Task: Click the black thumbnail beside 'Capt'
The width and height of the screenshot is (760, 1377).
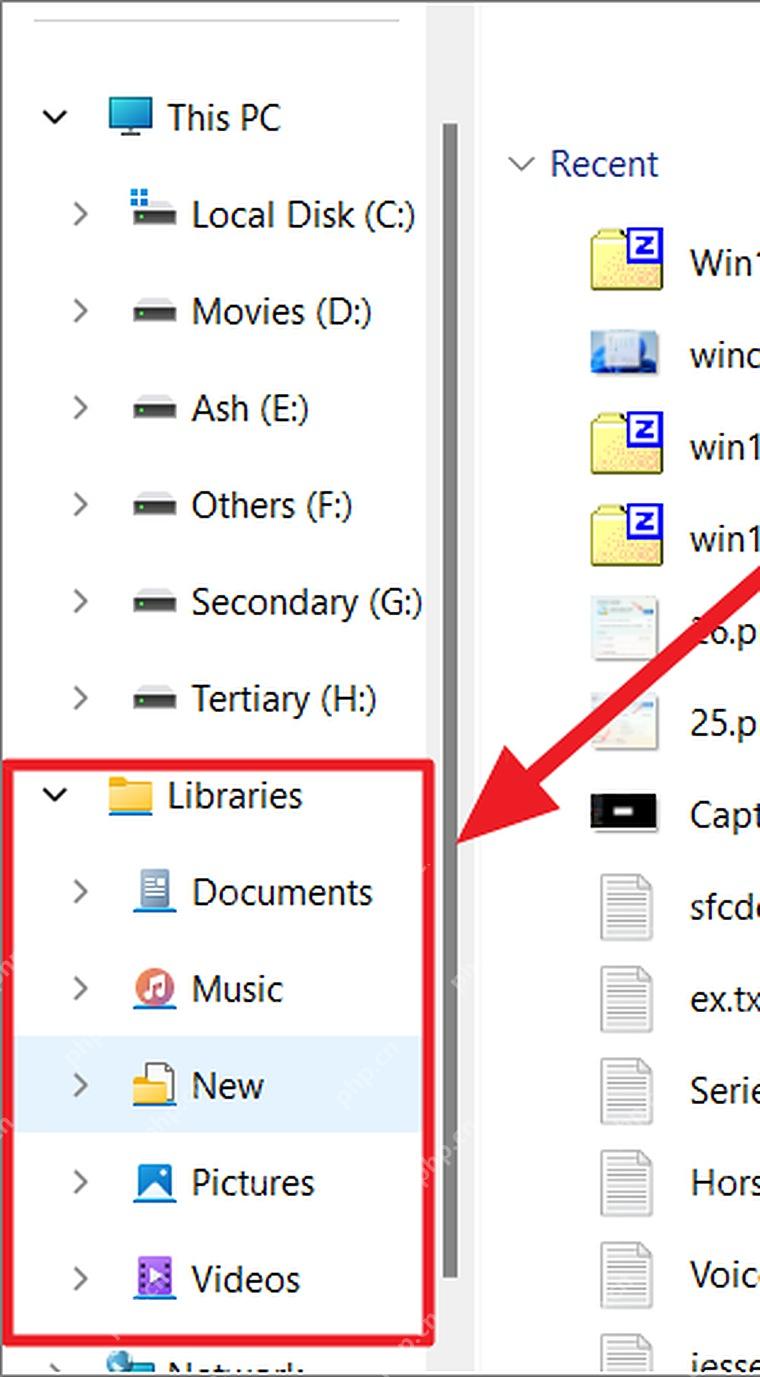Action: (624, 813)
